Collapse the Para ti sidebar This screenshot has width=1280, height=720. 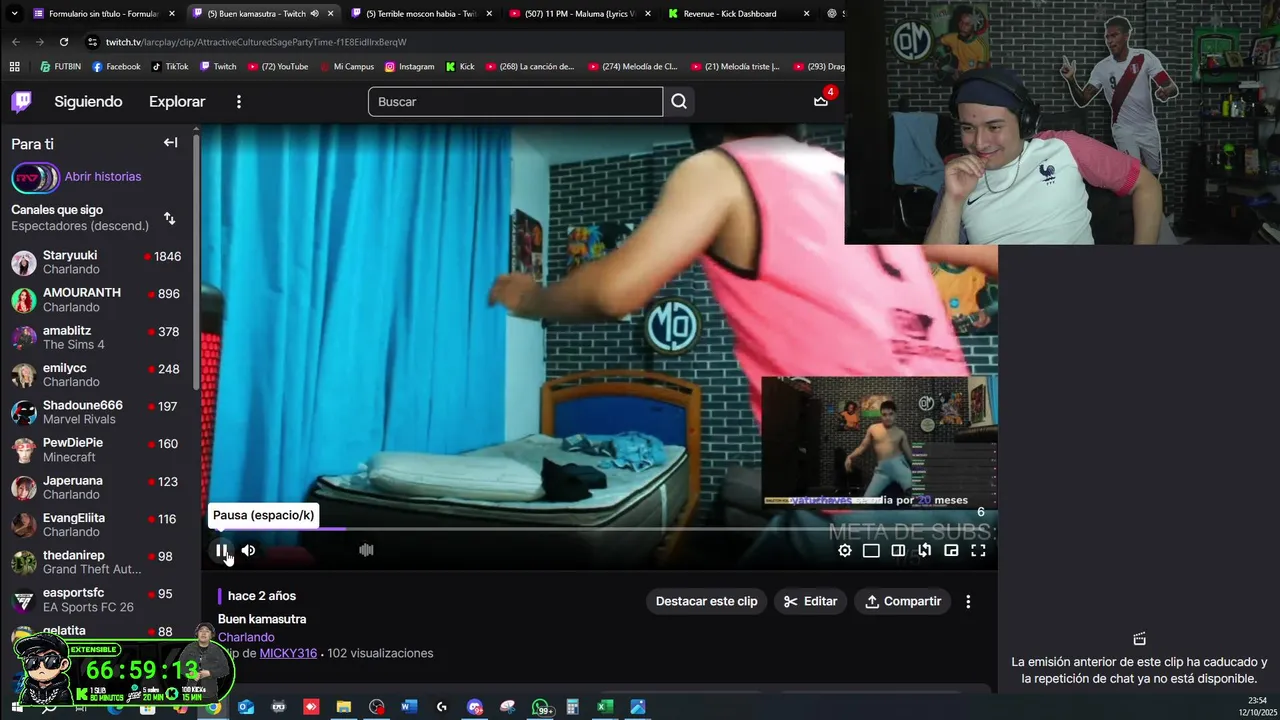coord(170,143)
